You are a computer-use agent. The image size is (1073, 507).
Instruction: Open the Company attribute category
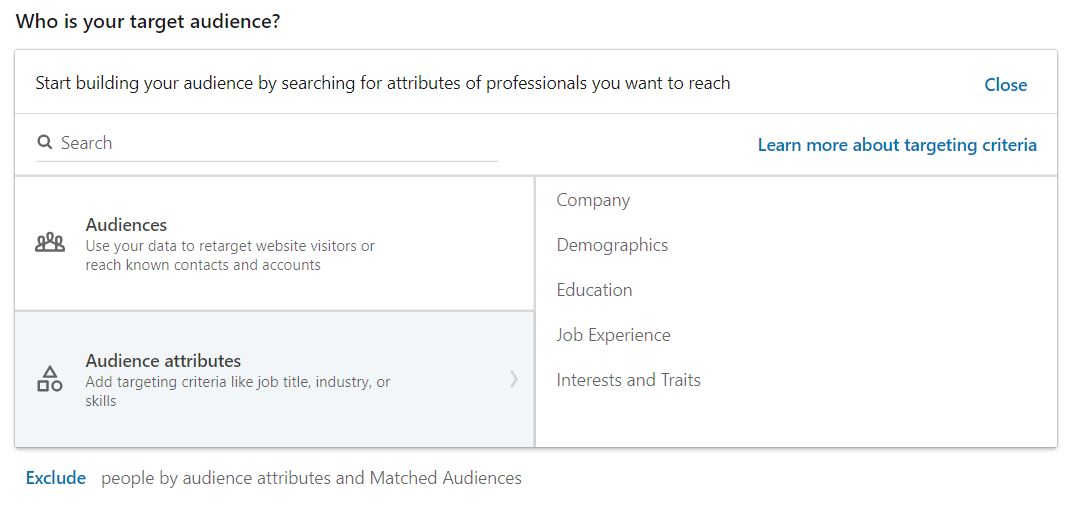pyautogui.click(x=593, y=200)
